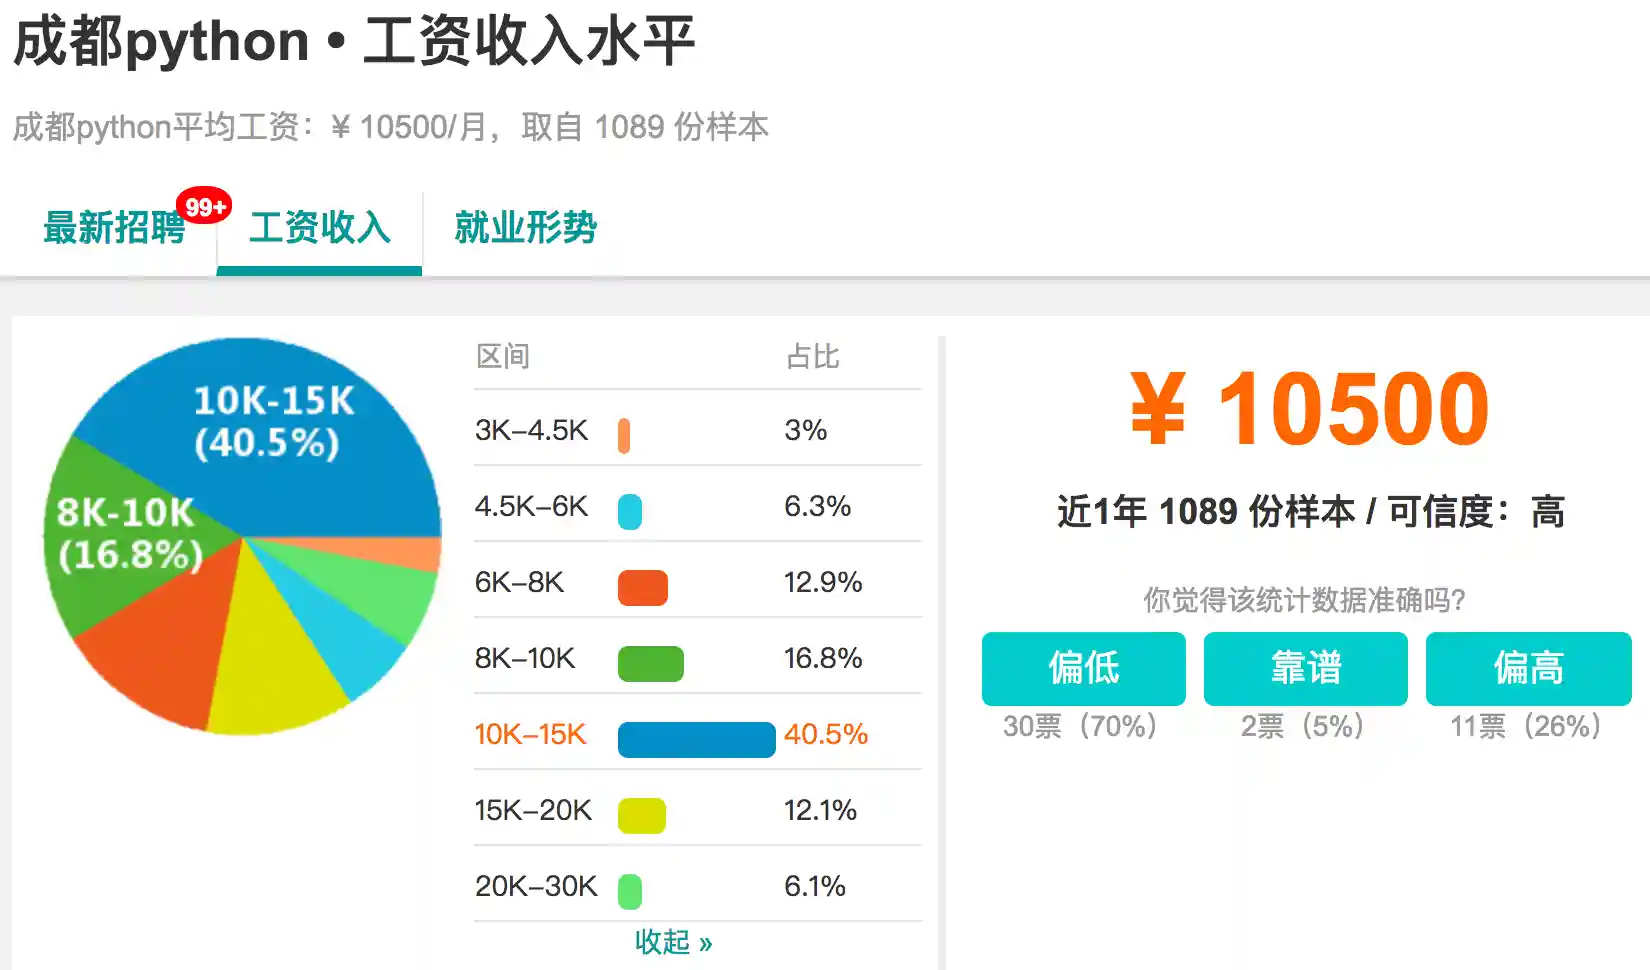Select the highlighted 10K–15K range label
1650x970 pixels.
(530, 735)
